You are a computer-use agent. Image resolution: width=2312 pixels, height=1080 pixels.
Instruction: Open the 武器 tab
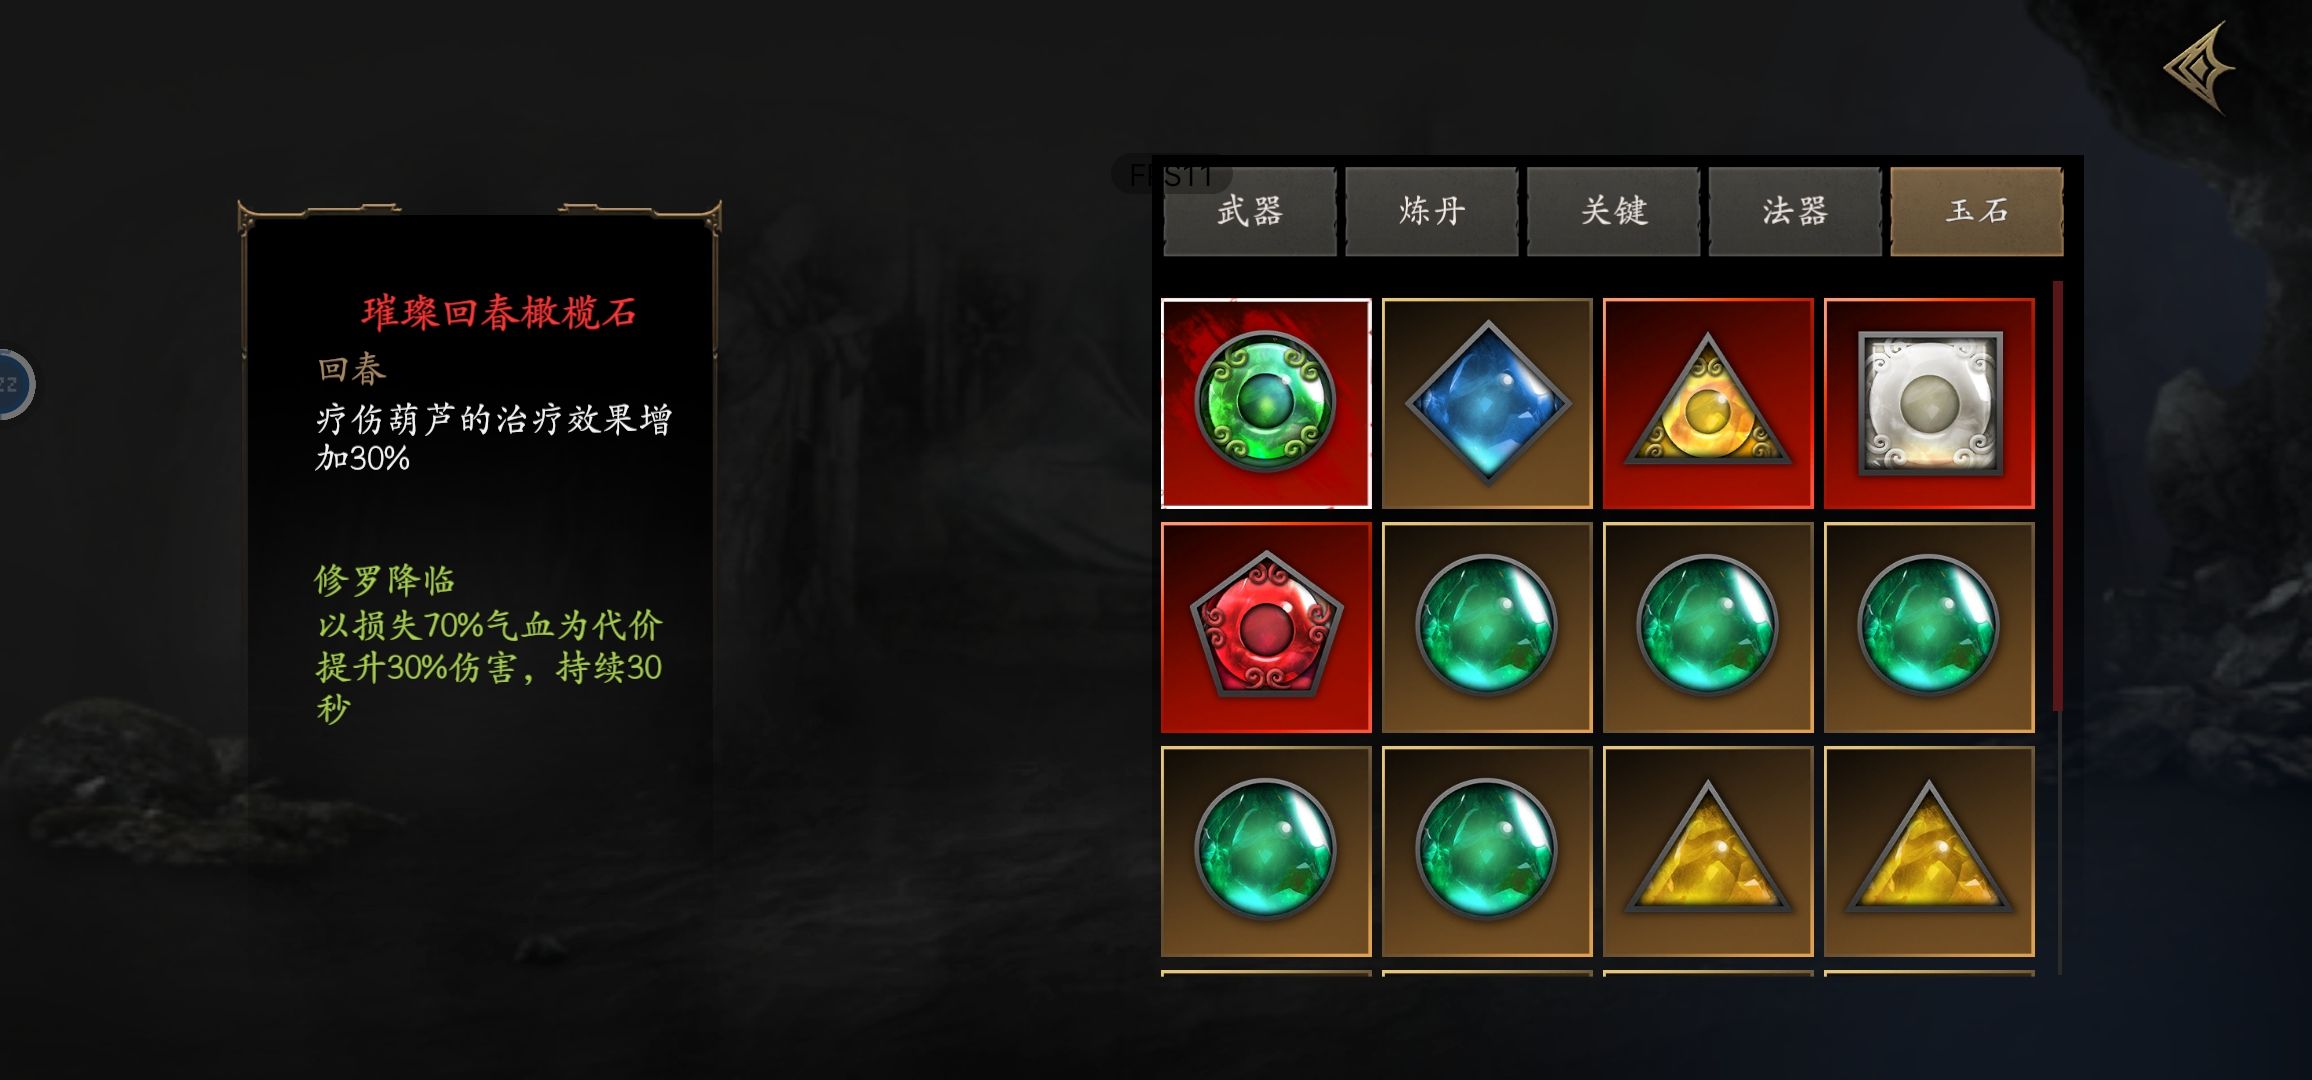coord(1250,211)
